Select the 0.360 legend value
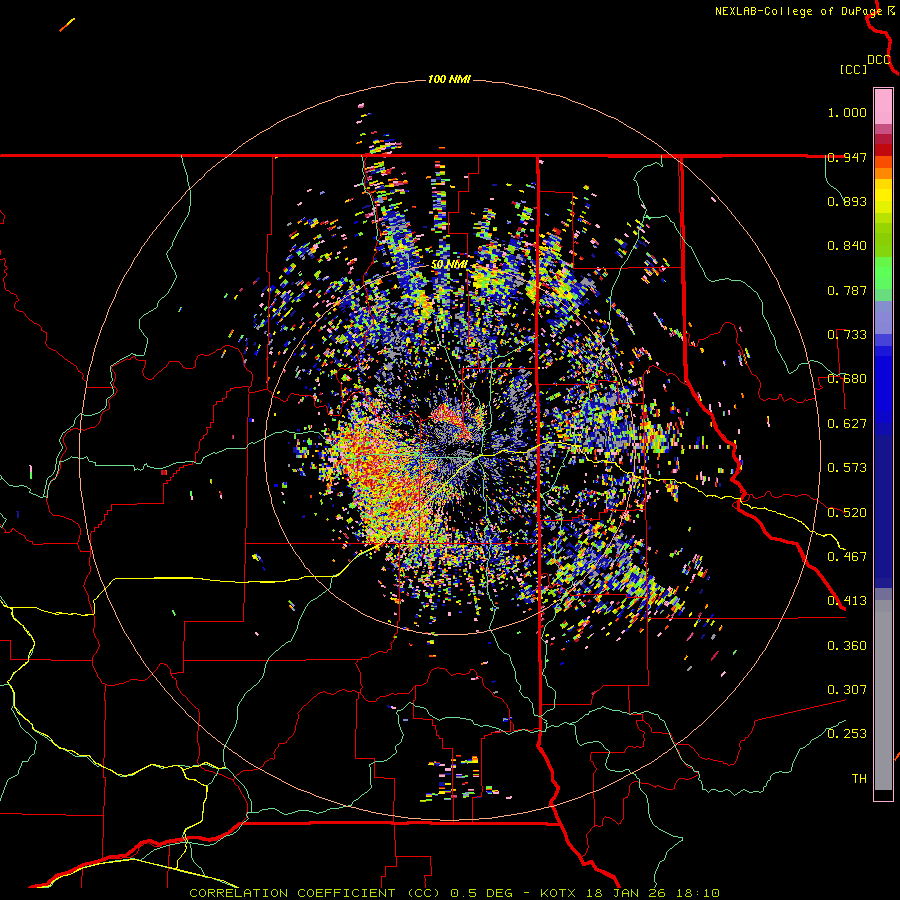The height and width of the screenshot is (900, 900). 847,646
